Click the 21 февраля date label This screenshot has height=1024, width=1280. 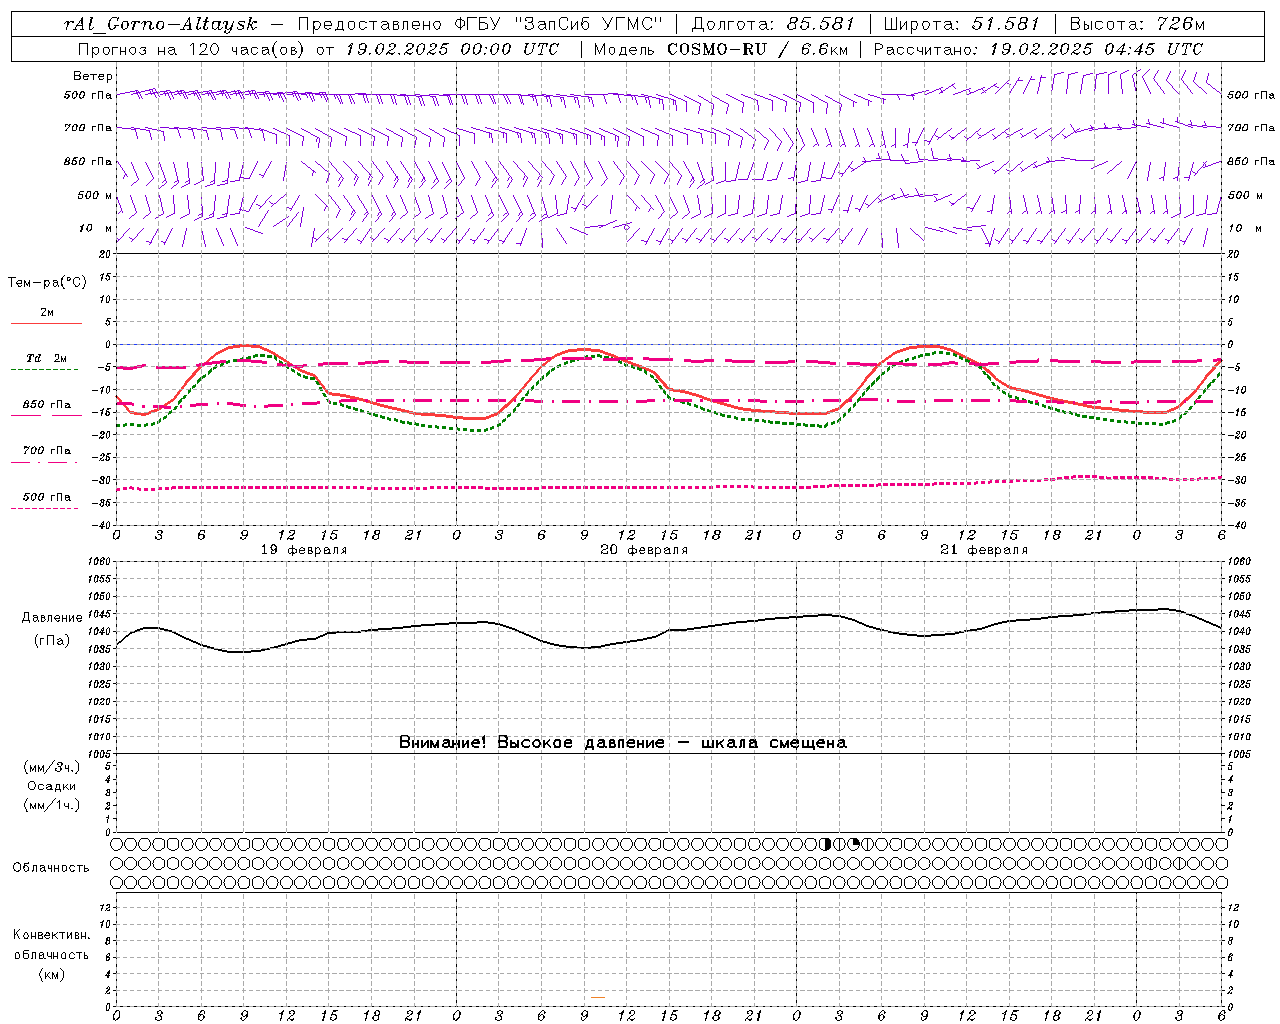(x=984, y=550)
